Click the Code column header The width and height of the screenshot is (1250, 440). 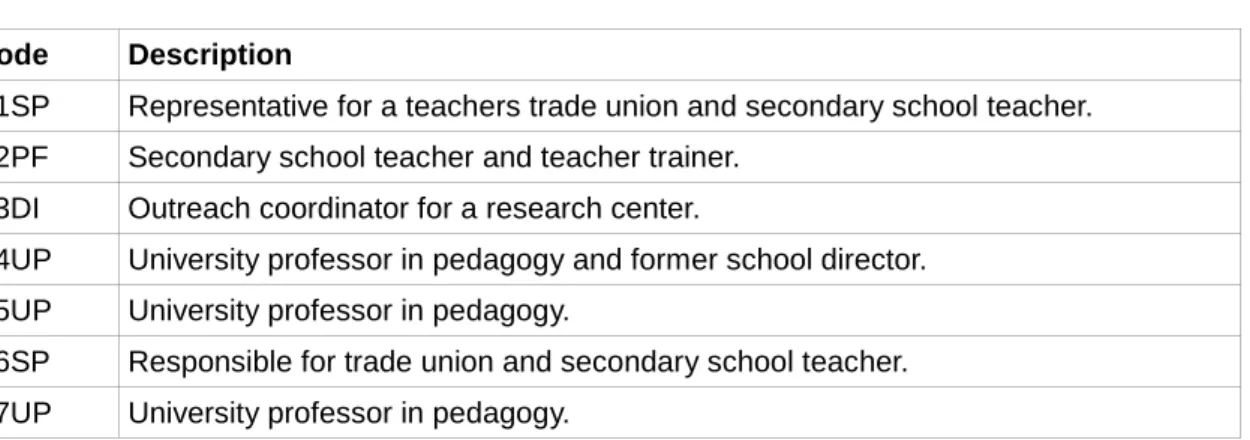[58, 54]
